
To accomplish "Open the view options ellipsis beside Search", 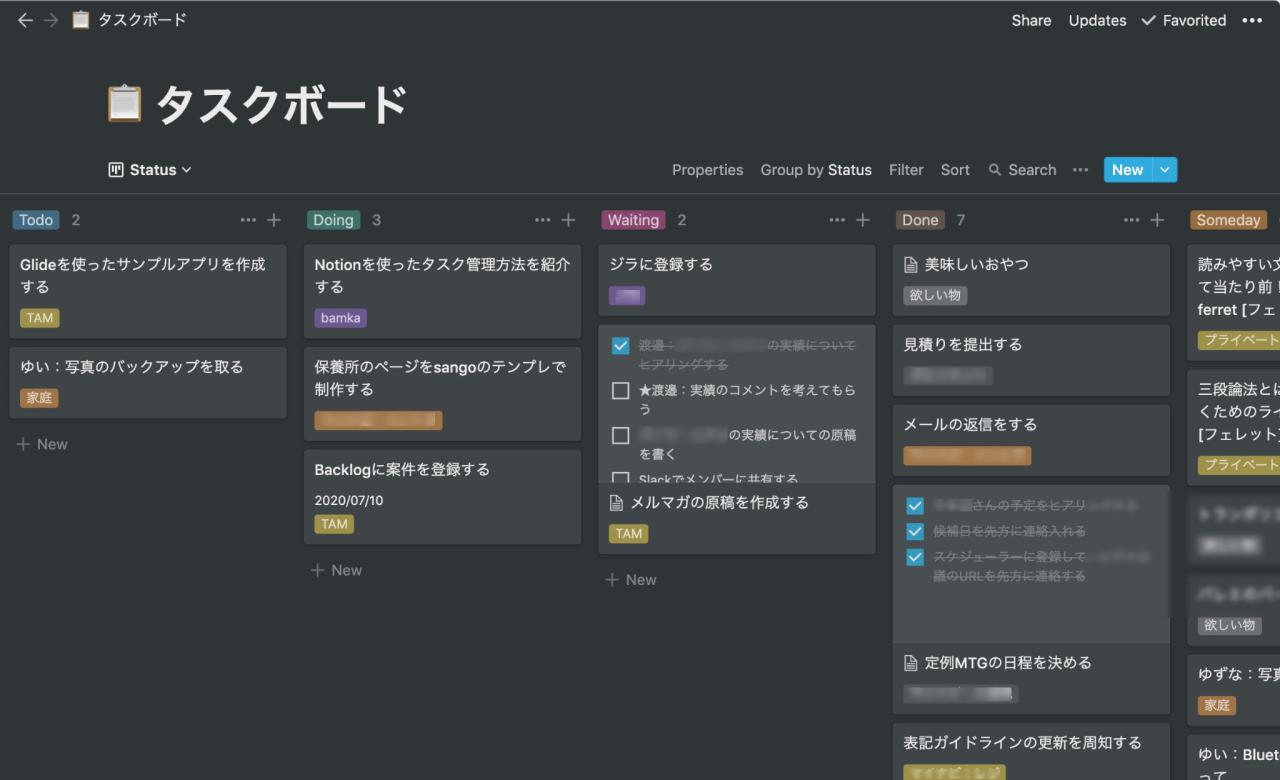I will tap(1080, 170).
